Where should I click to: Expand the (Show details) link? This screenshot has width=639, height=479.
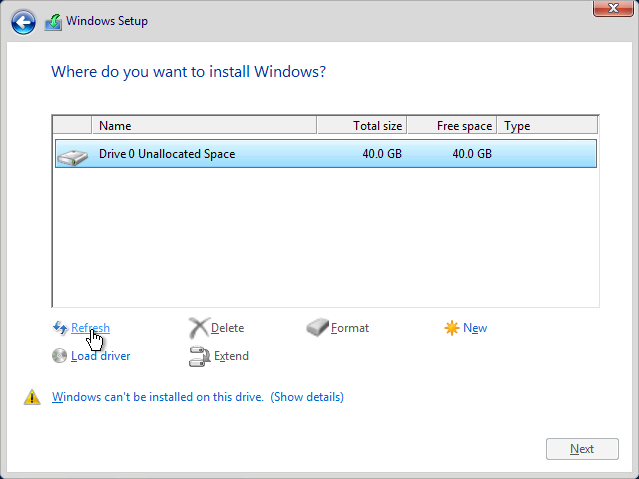[x=307, y=397]
